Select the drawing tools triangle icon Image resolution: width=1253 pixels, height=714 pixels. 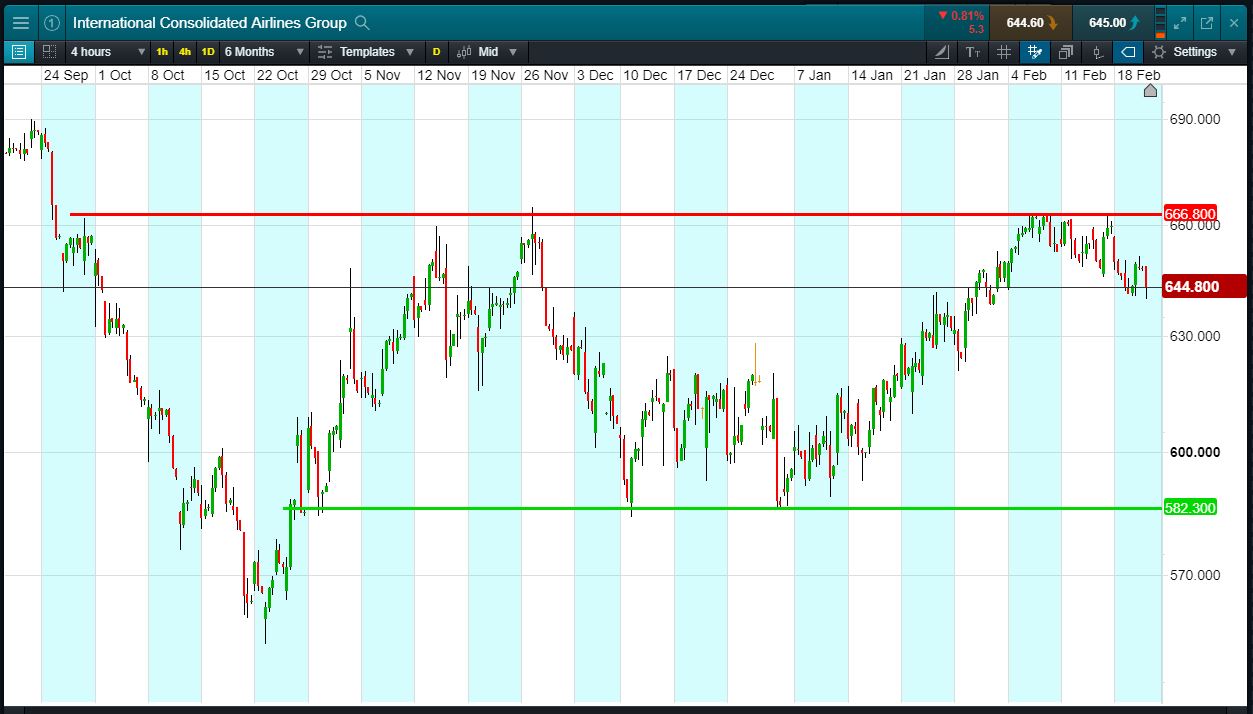coord(942,52)
